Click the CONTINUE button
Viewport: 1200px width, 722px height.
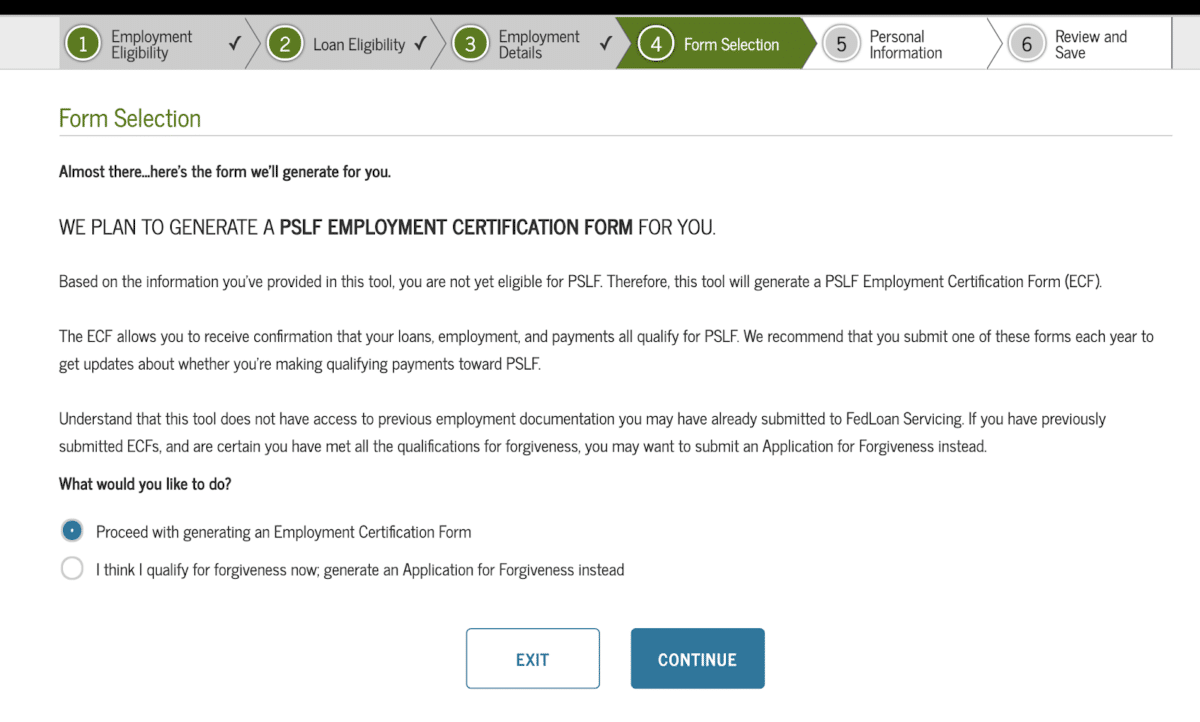click(x=697, y=659)
